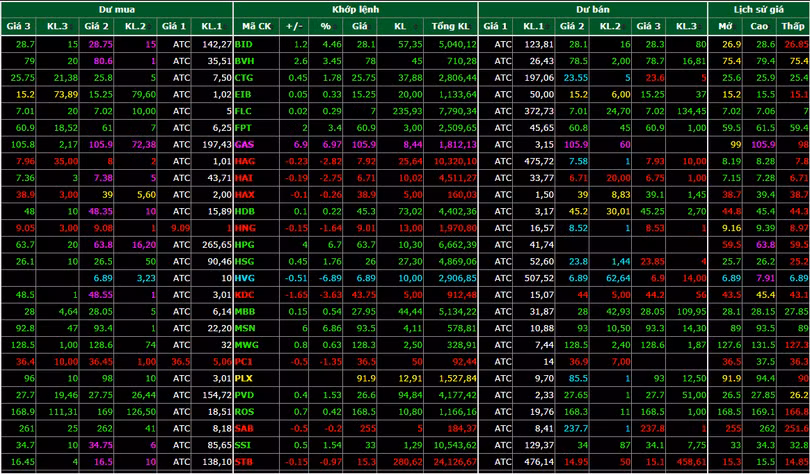This screenshot has width=810, height=474.
Task: Open the GAS stock symbol
Action: (x=245, y=145)
